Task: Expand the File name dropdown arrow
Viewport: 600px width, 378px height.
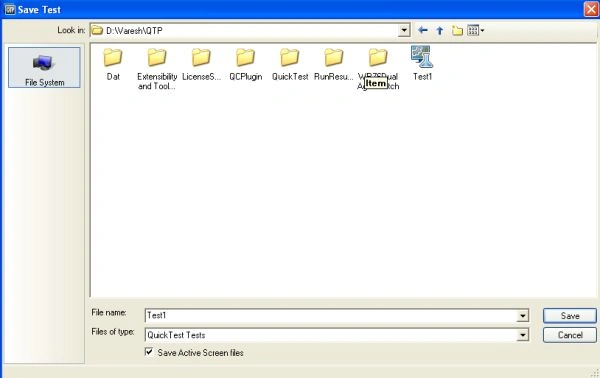Action: (x=523, y=316)
